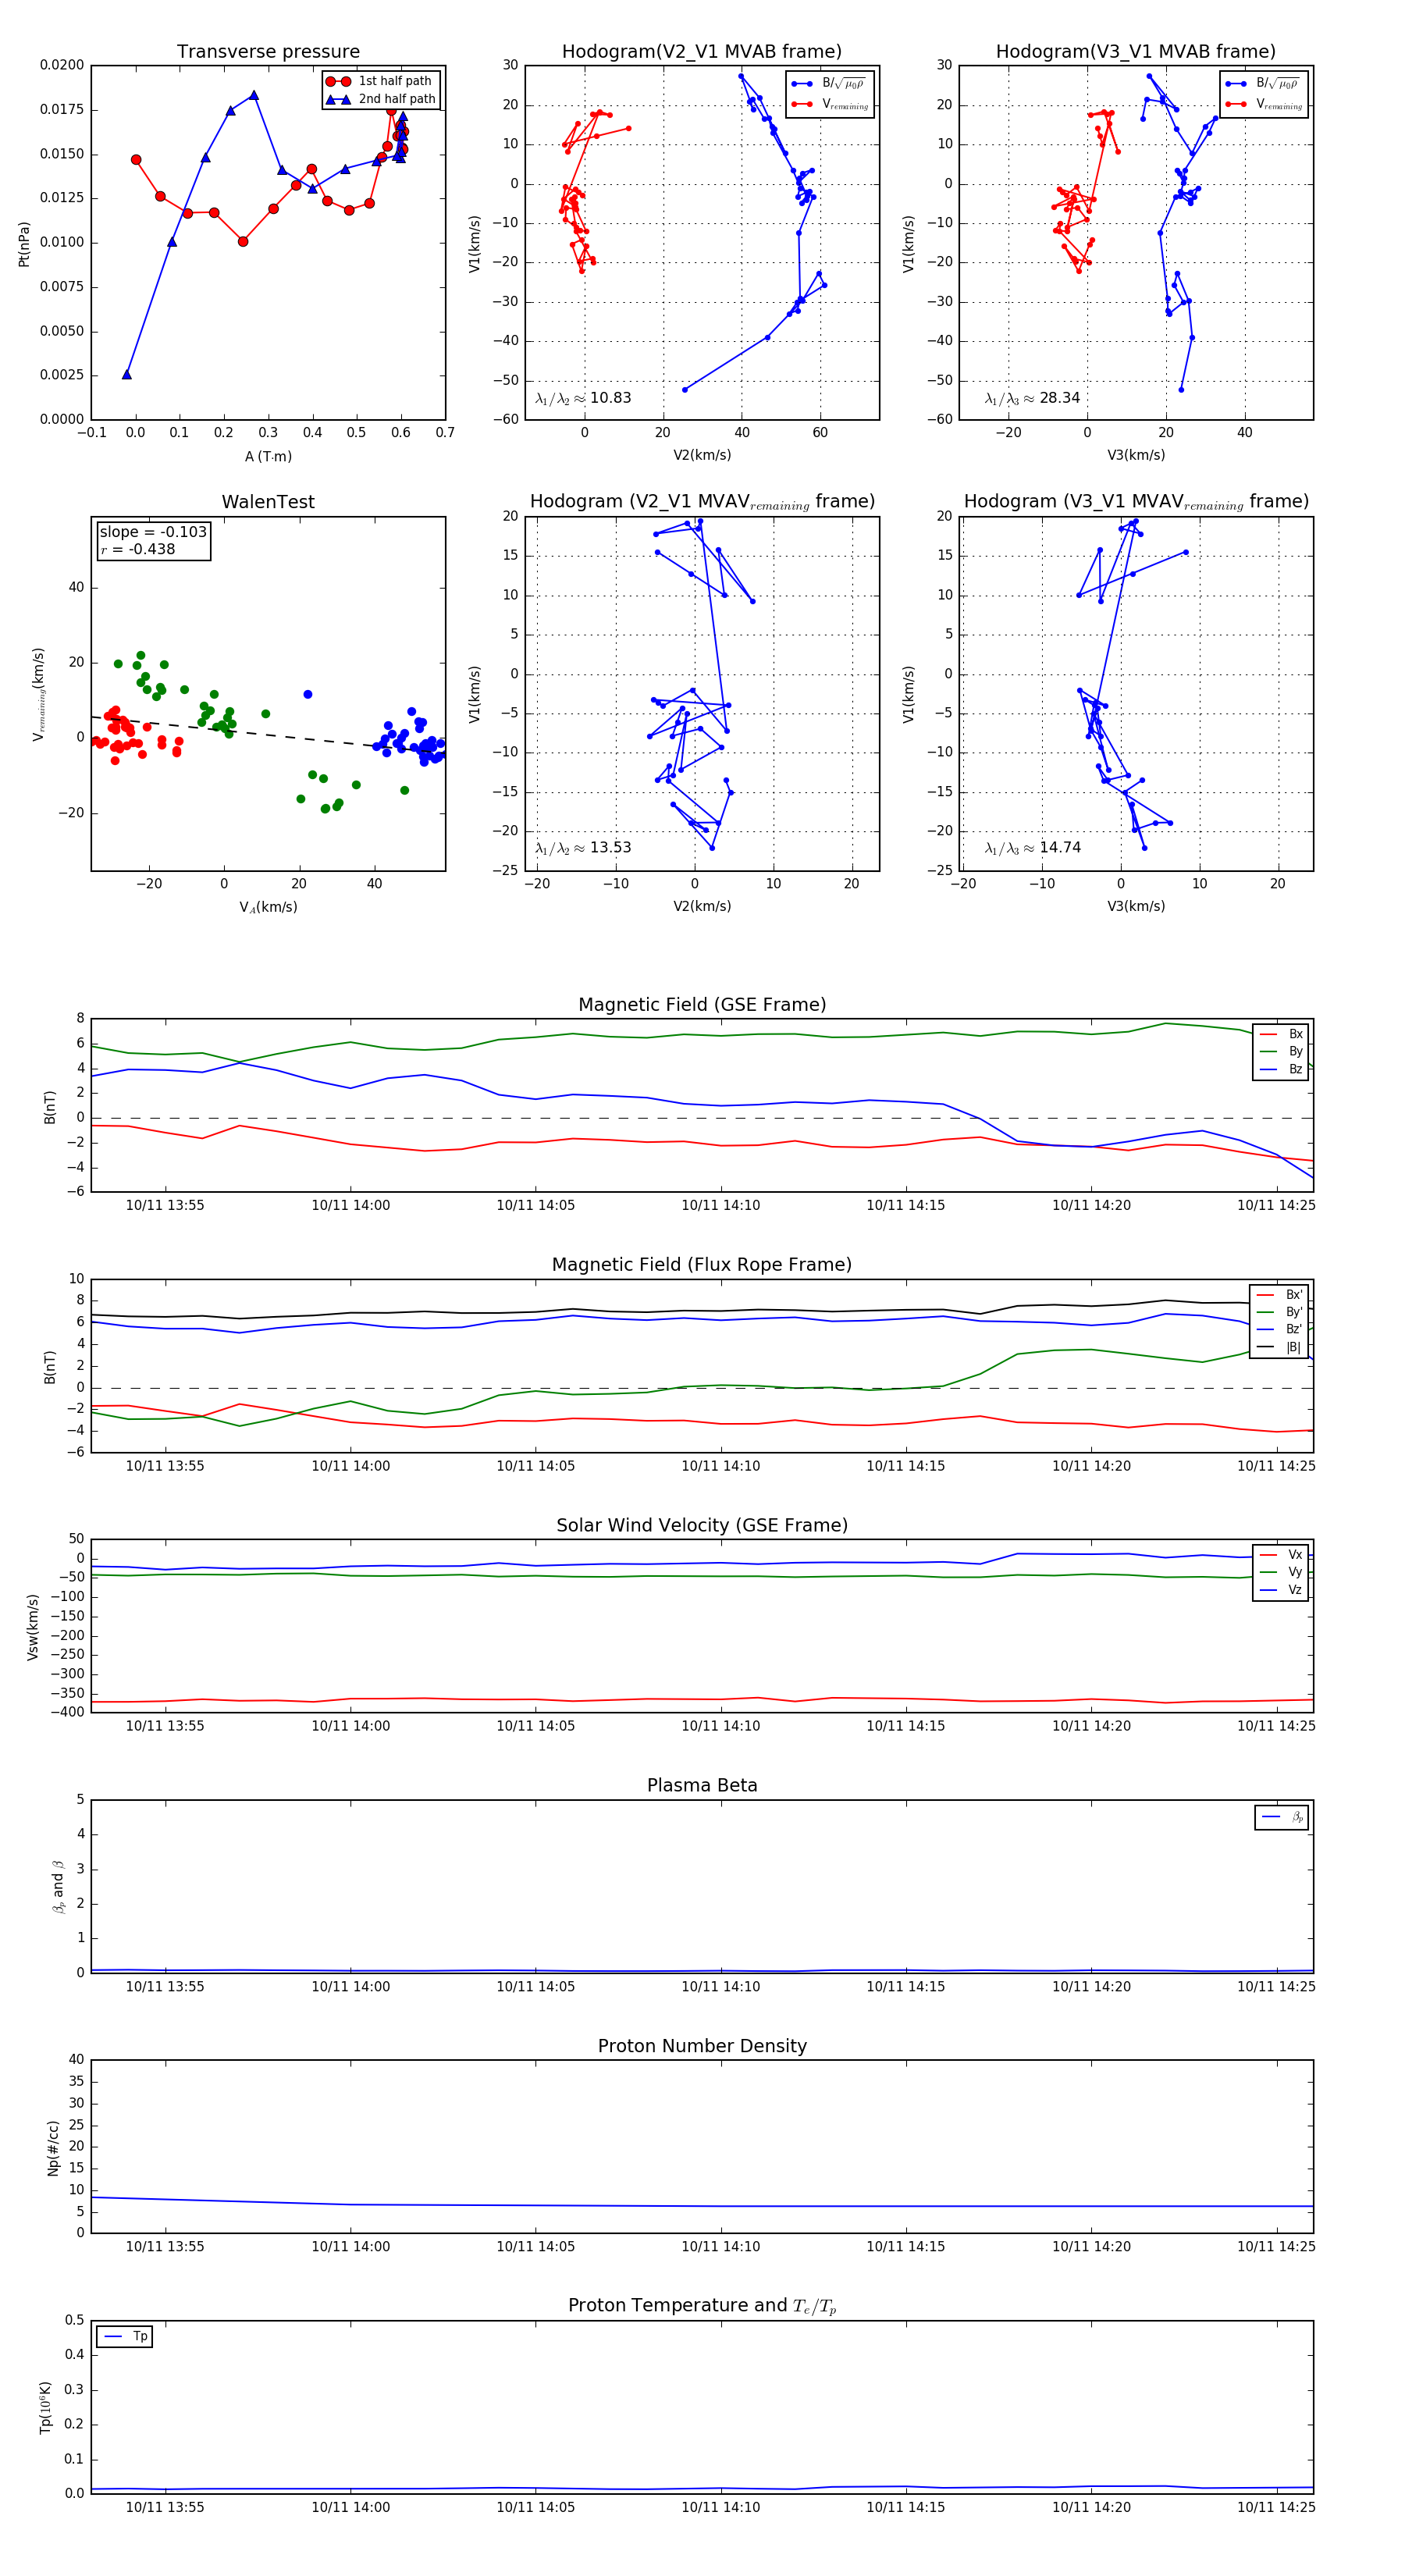Select the Vx legend entry
This screenshot has width=1405, height=2576.
pos(1281,1555)
